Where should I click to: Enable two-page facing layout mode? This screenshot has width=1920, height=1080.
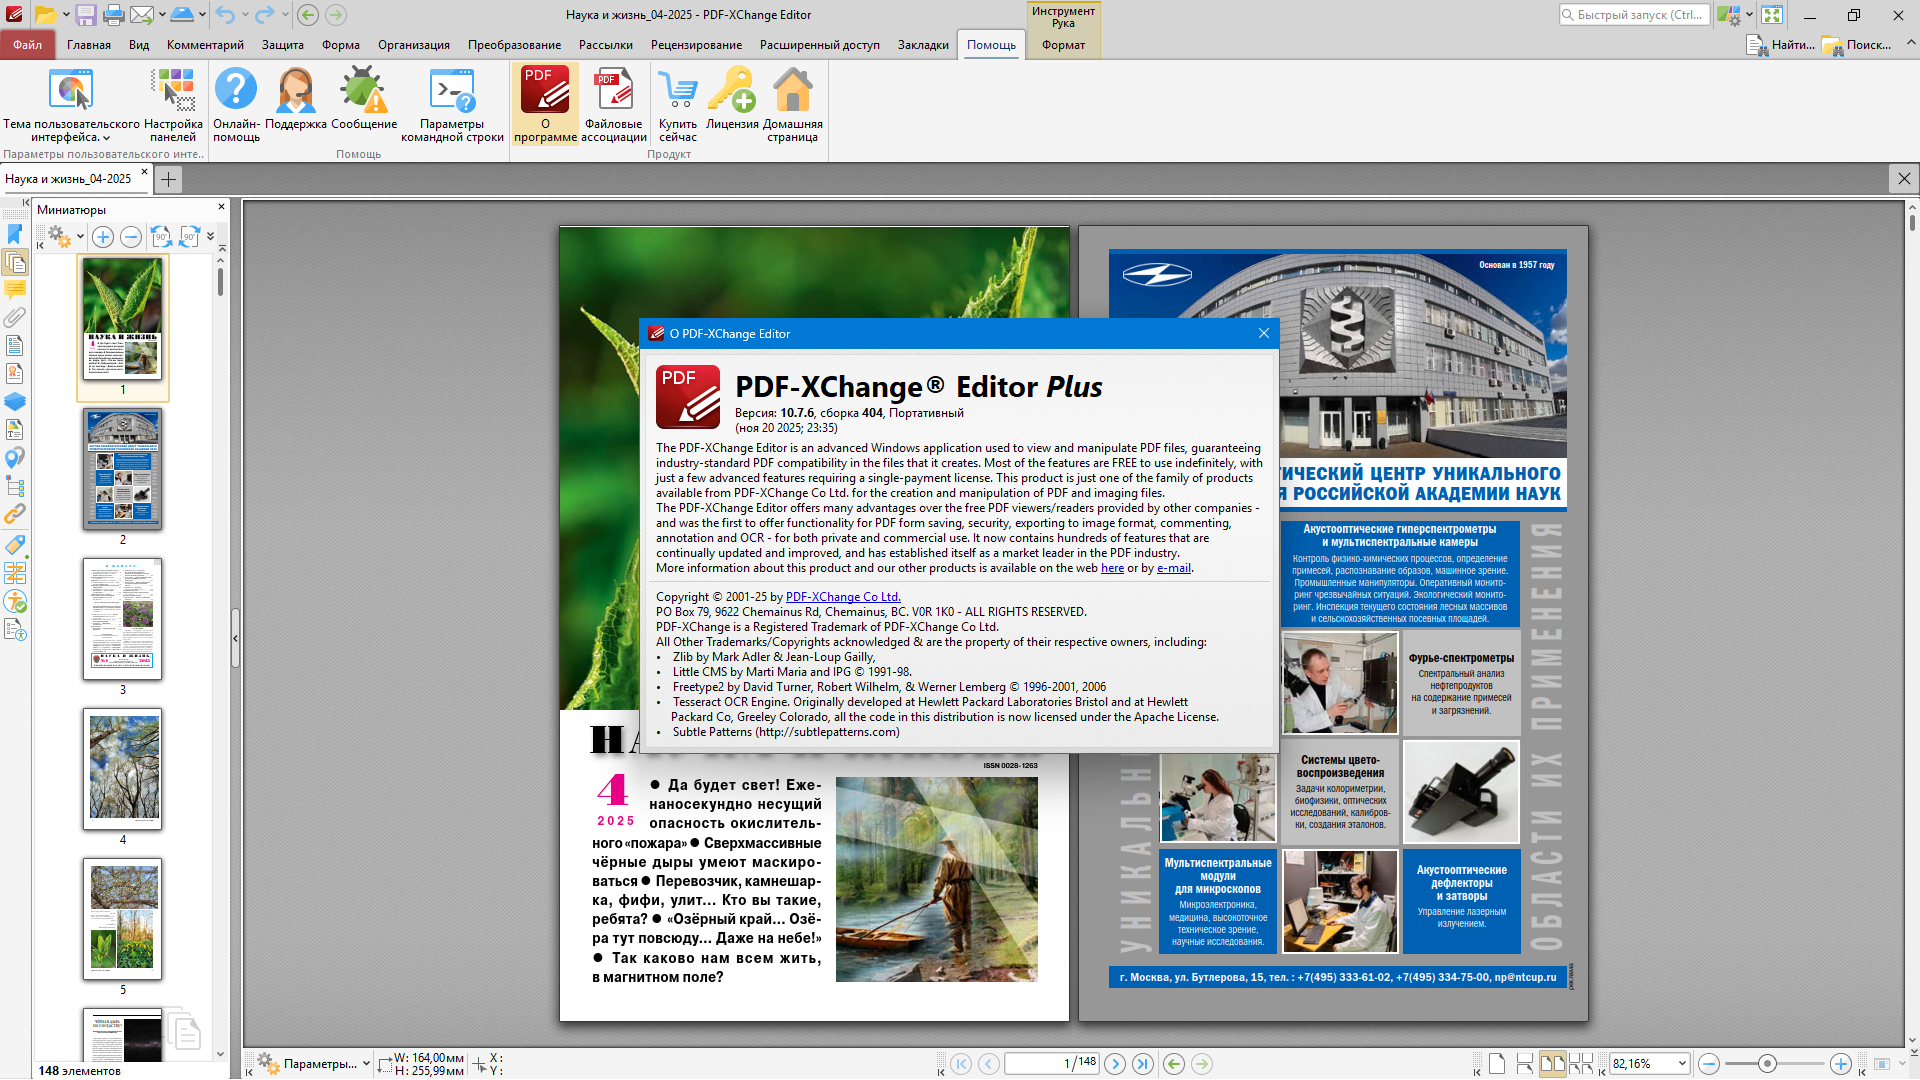coord(1552,1064)
